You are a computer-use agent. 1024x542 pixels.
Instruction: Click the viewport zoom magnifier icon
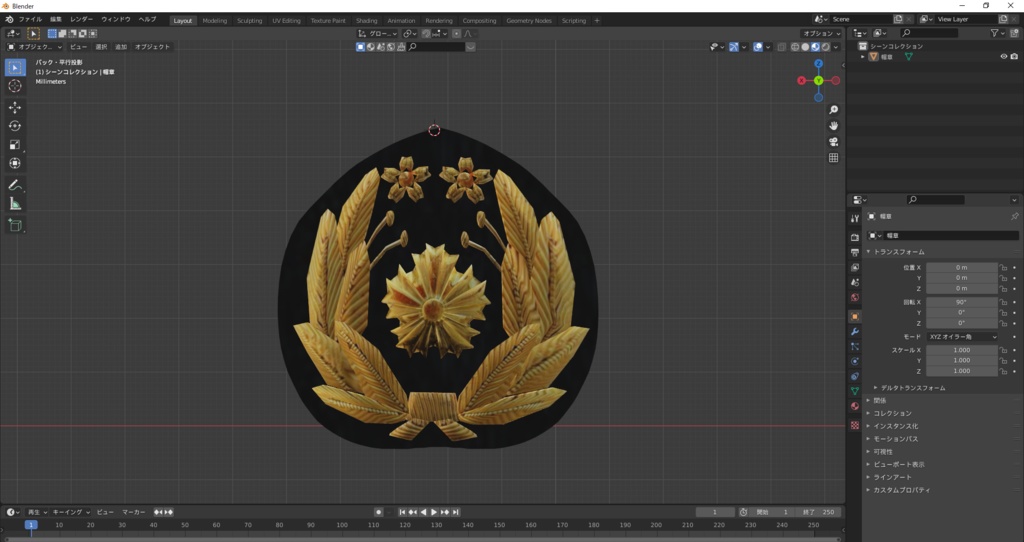(833, 110)
